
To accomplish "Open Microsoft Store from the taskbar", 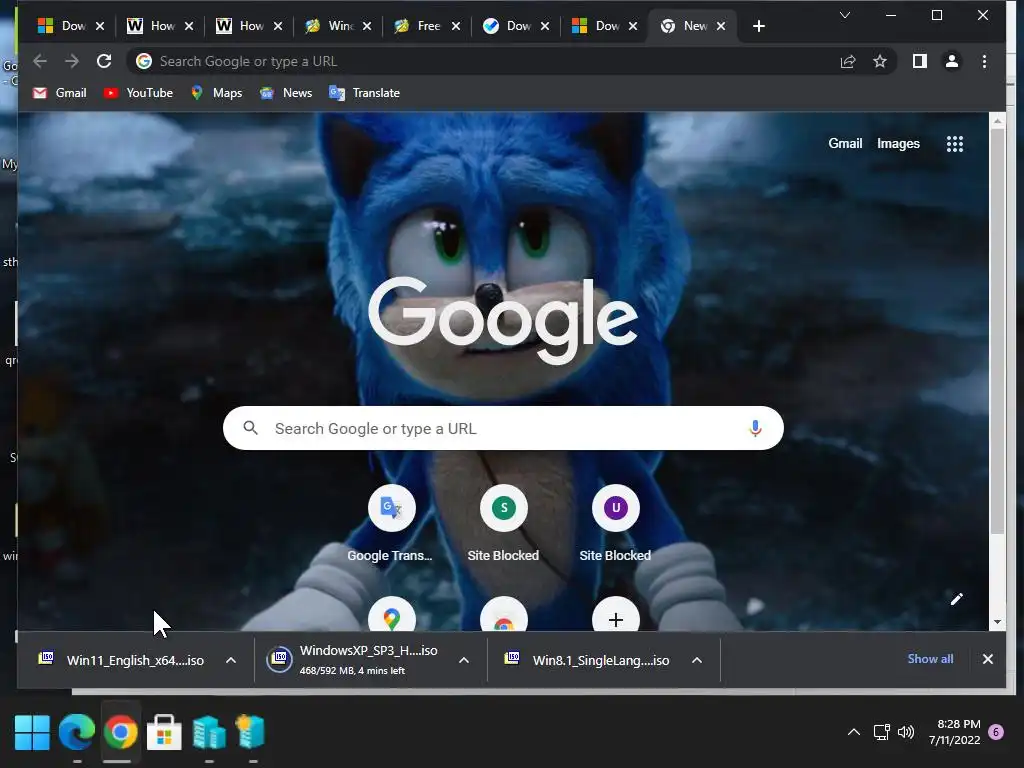I will (164, 732).
